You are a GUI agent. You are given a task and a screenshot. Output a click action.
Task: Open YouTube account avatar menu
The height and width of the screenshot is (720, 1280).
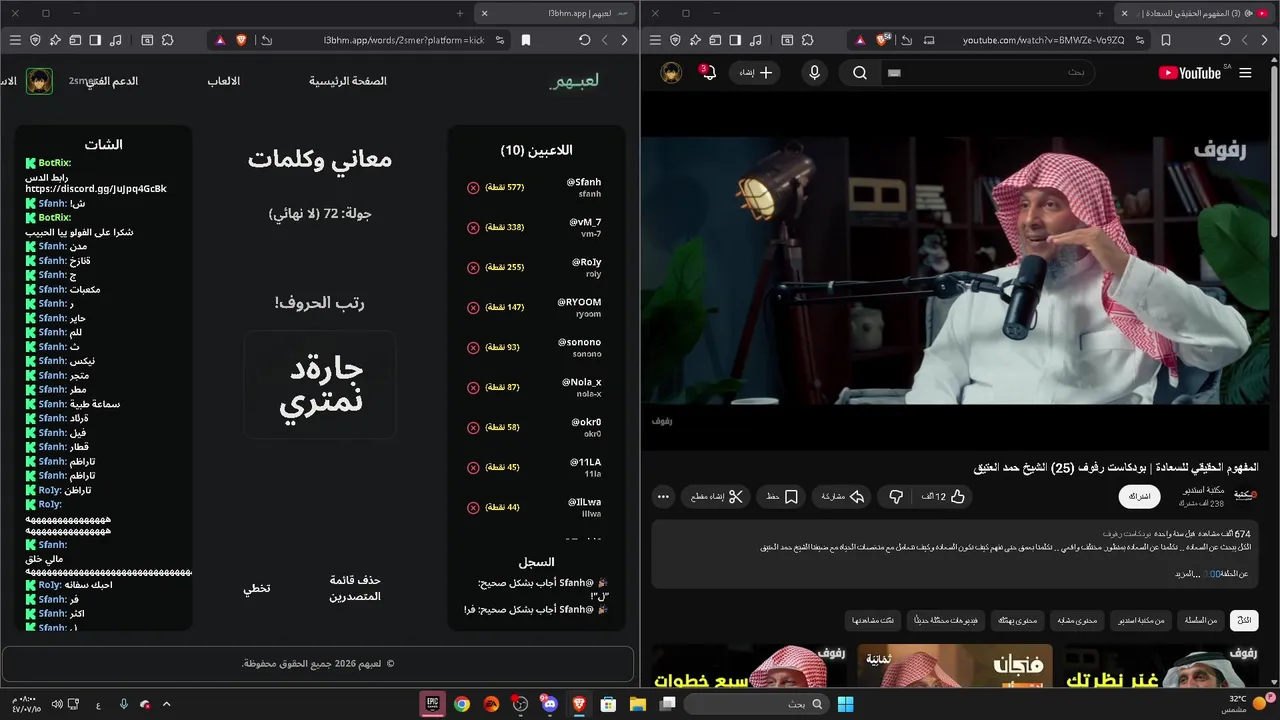672,73
